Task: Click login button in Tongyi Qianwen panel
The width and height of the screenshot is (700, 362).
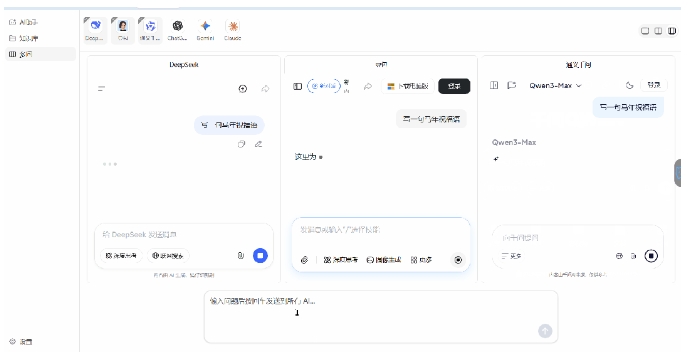Action: pos(654,85)
